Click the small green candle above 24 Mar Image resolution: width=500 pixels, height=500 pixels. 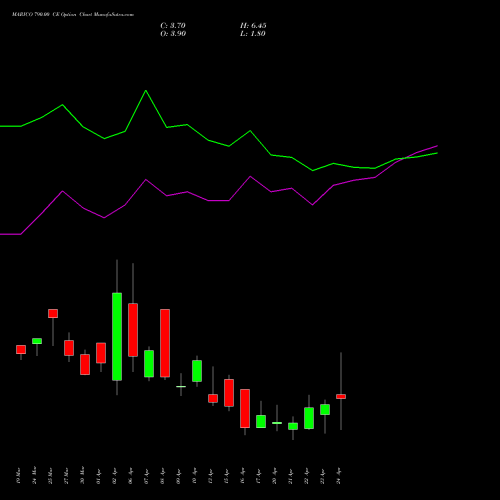37,341
